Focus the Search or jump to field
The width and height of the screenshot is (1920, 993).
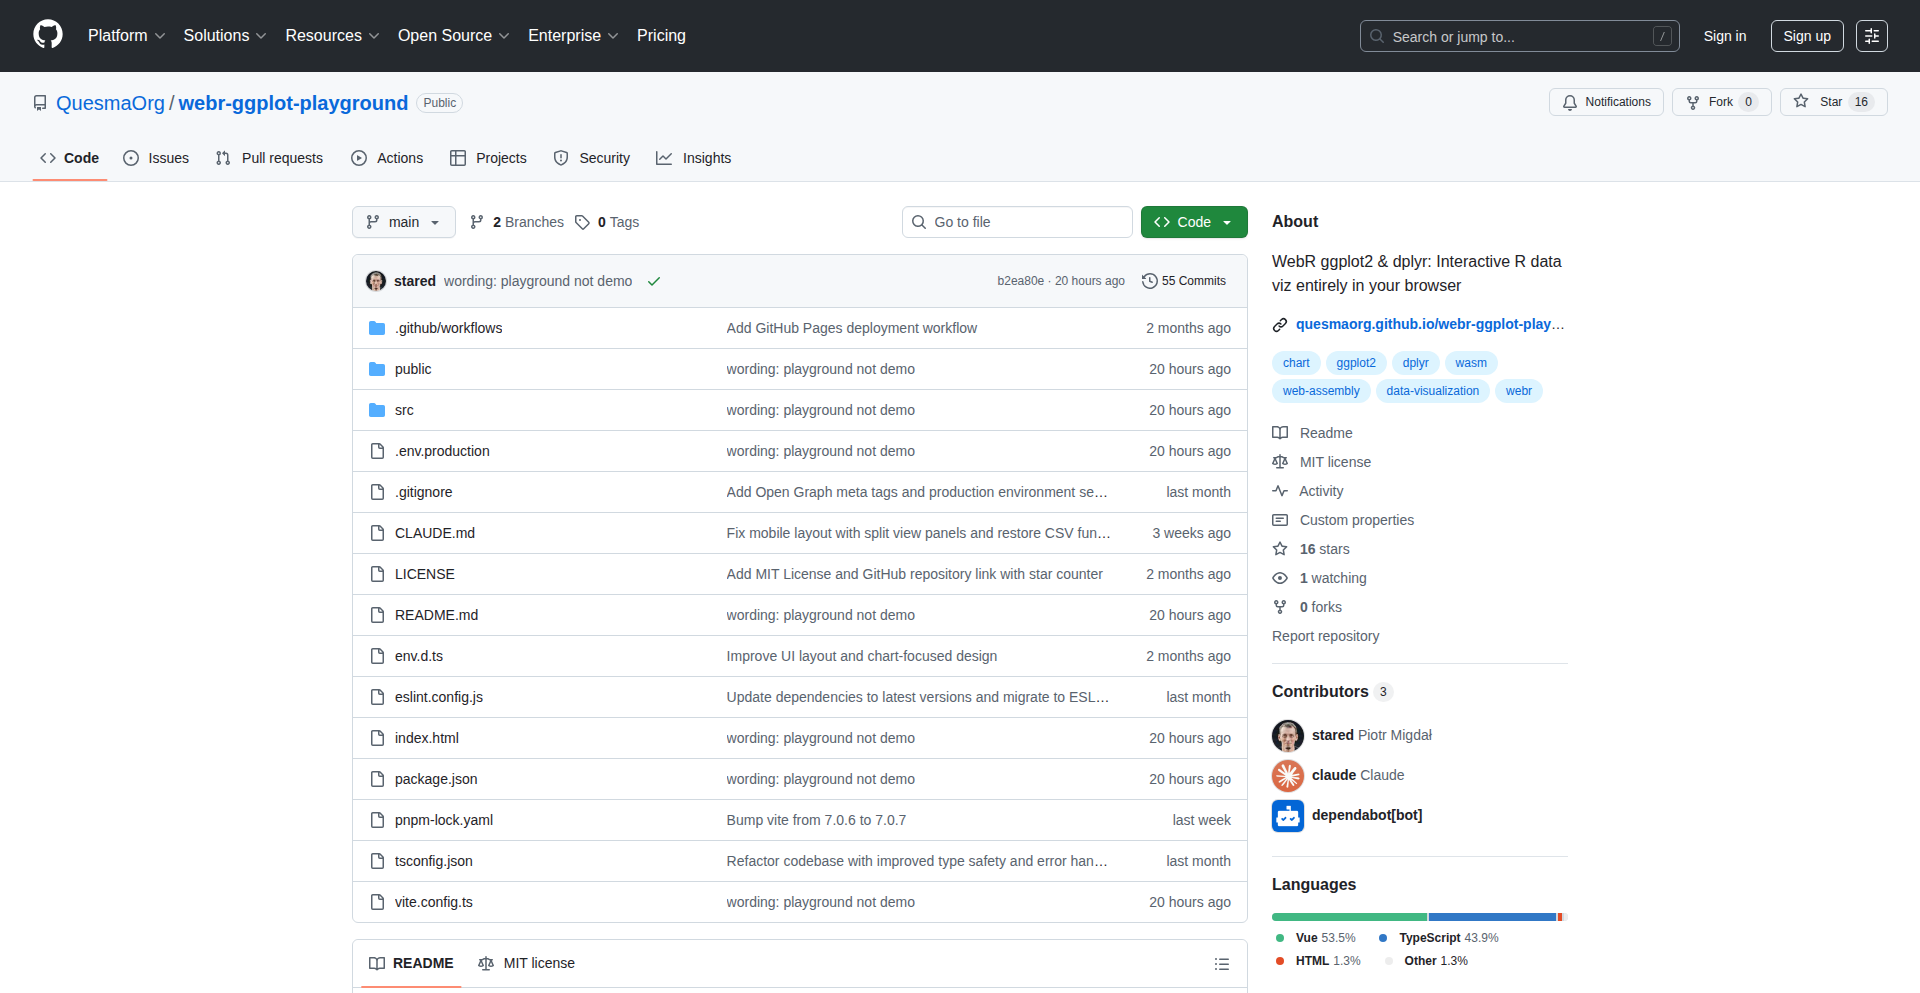[x=1519, y=36]
